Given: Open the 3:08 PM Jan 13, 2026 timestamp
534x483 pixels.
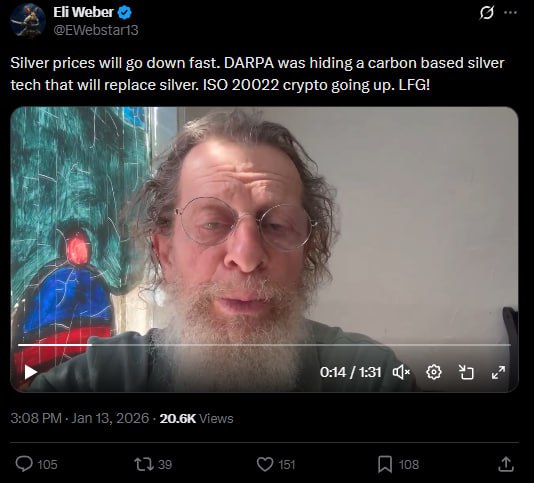Looking at the screenshot, I should pyautogui.click(x=80, y=418).
